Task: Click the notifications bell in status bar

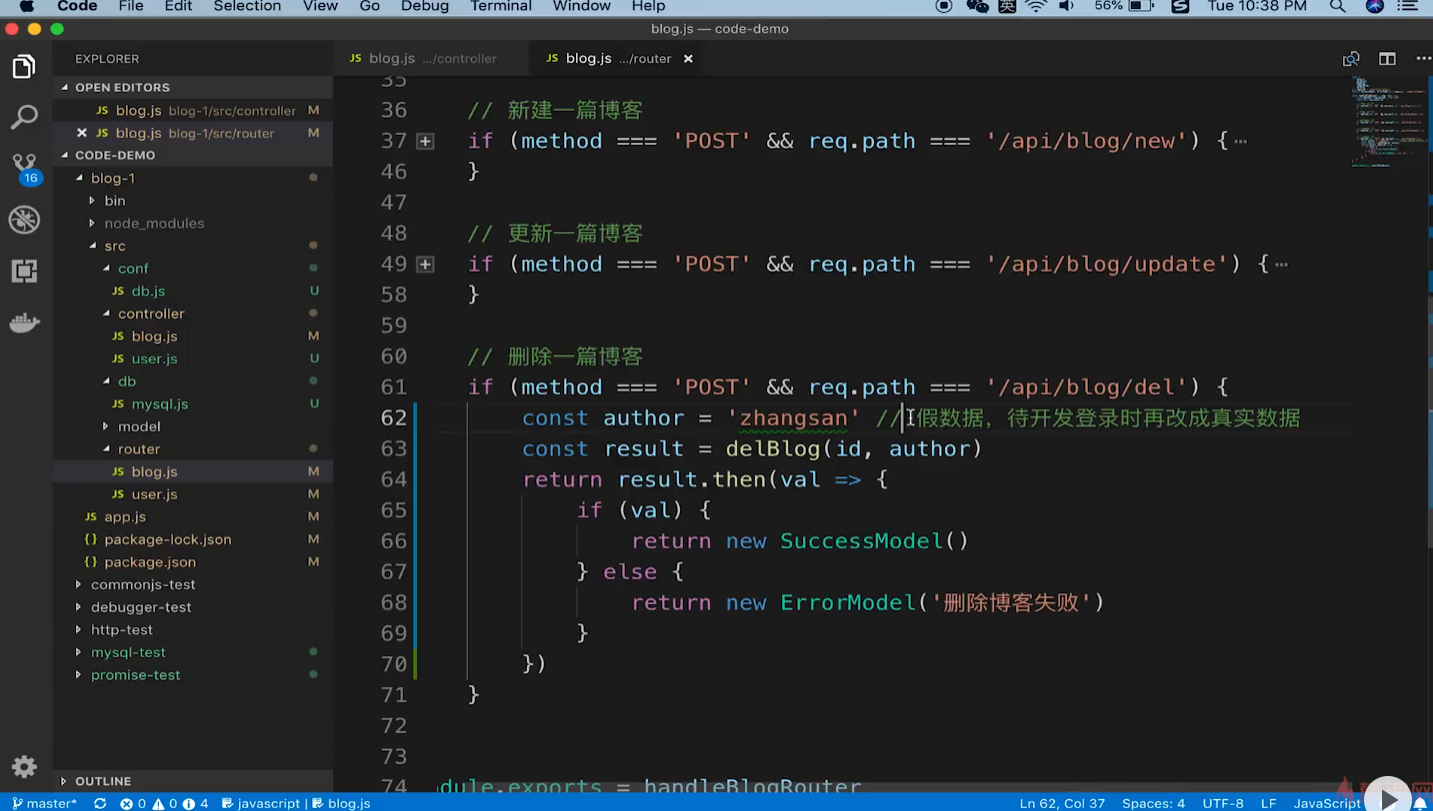Action: click(1420, 803)
